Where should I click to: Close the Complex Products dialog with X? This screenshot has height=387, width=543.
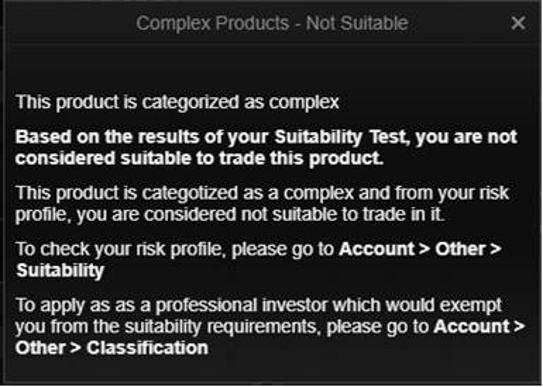(518, 23)
